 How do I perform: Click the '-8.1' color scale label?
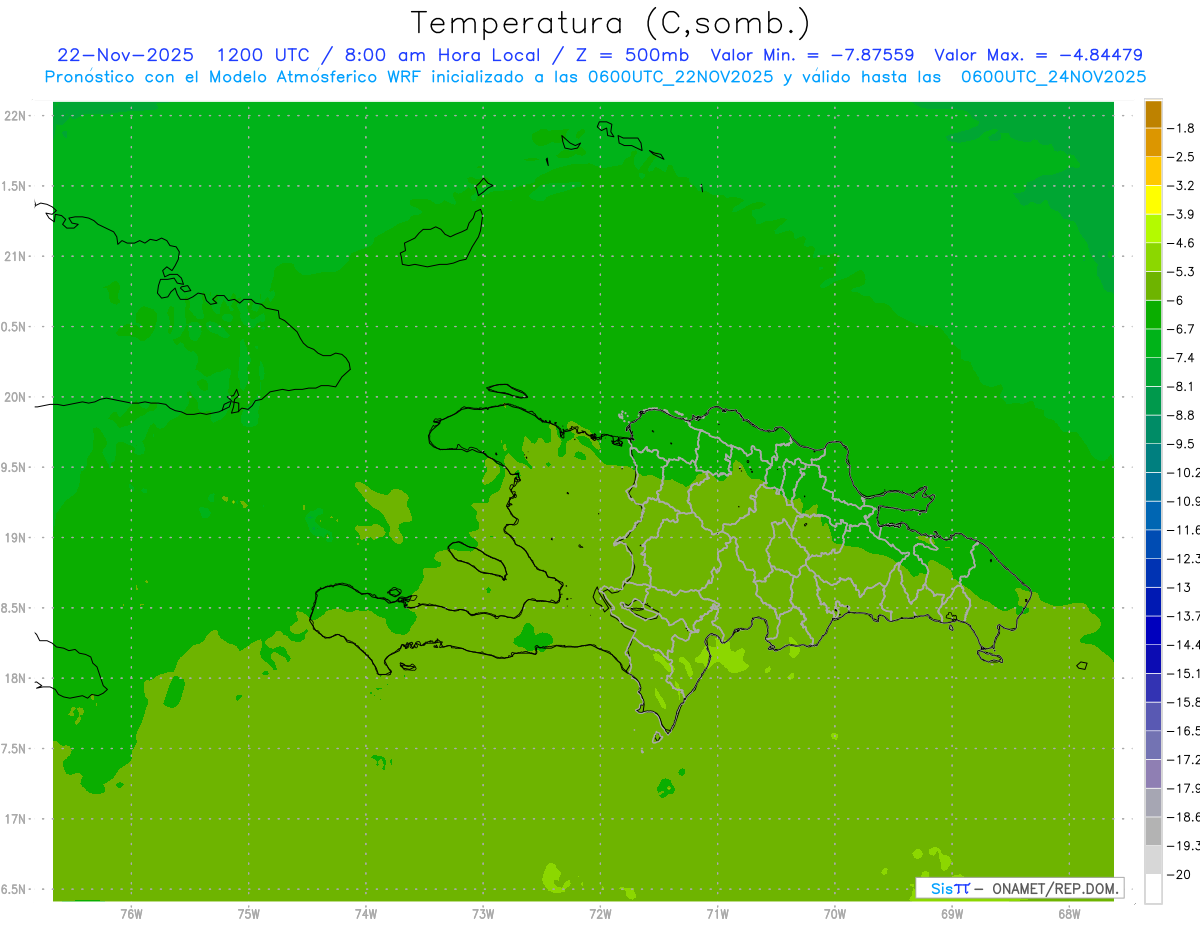click(1182, 387)
